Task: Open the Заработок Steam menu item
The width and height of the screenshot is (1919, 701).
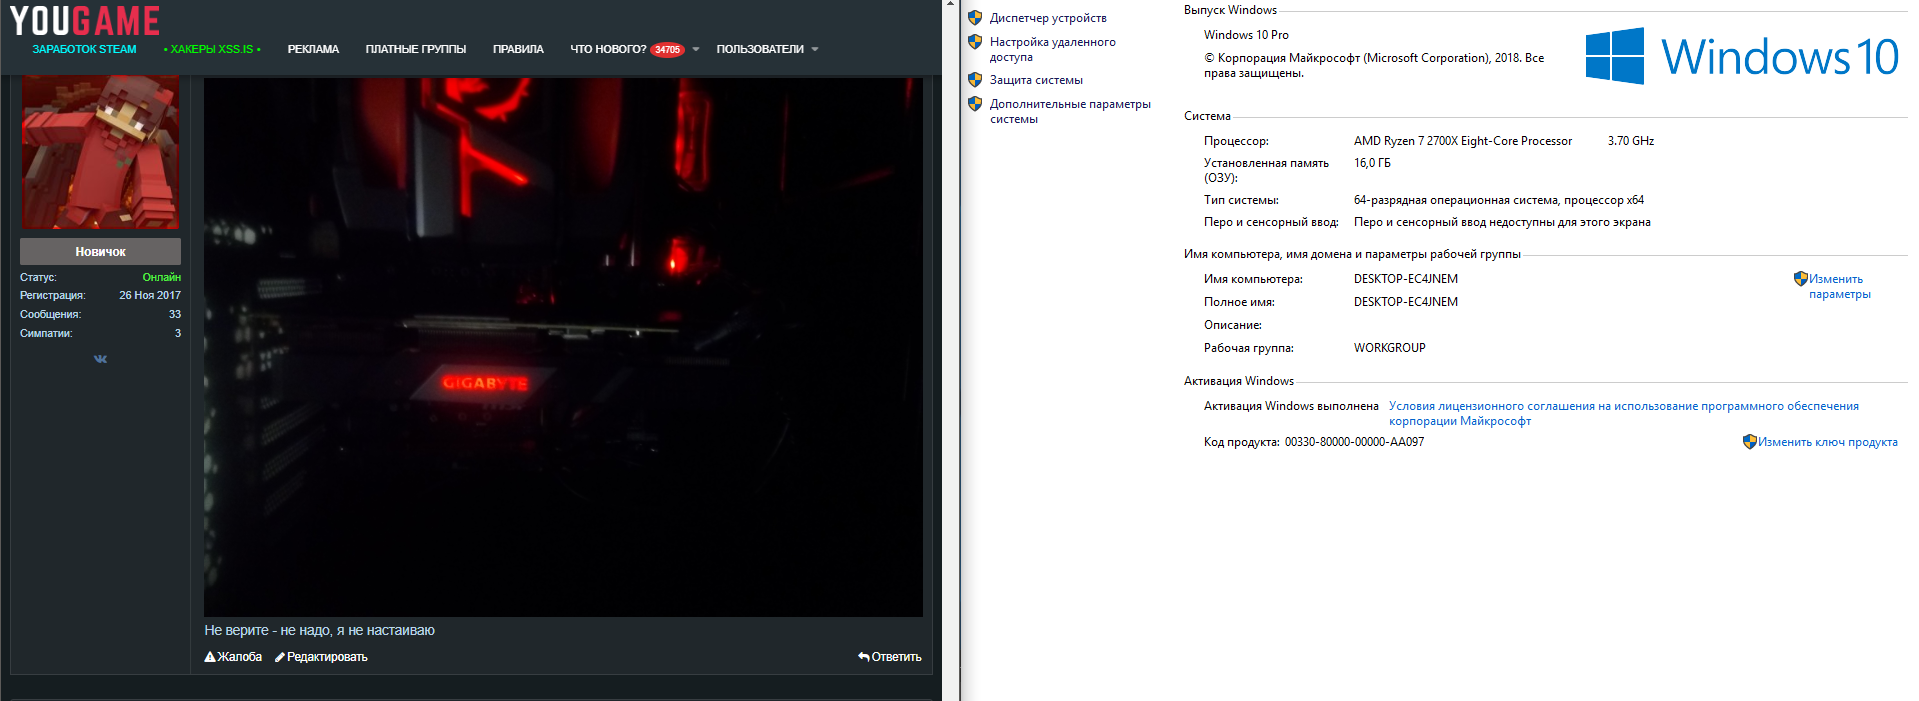Action: 84,49
